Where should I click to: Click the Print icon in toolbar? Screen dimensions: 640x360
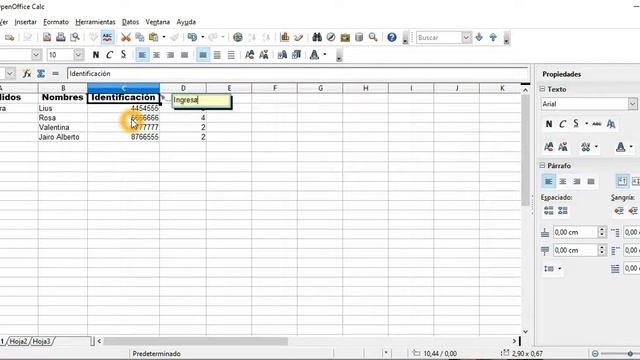(x=61, y=38)
